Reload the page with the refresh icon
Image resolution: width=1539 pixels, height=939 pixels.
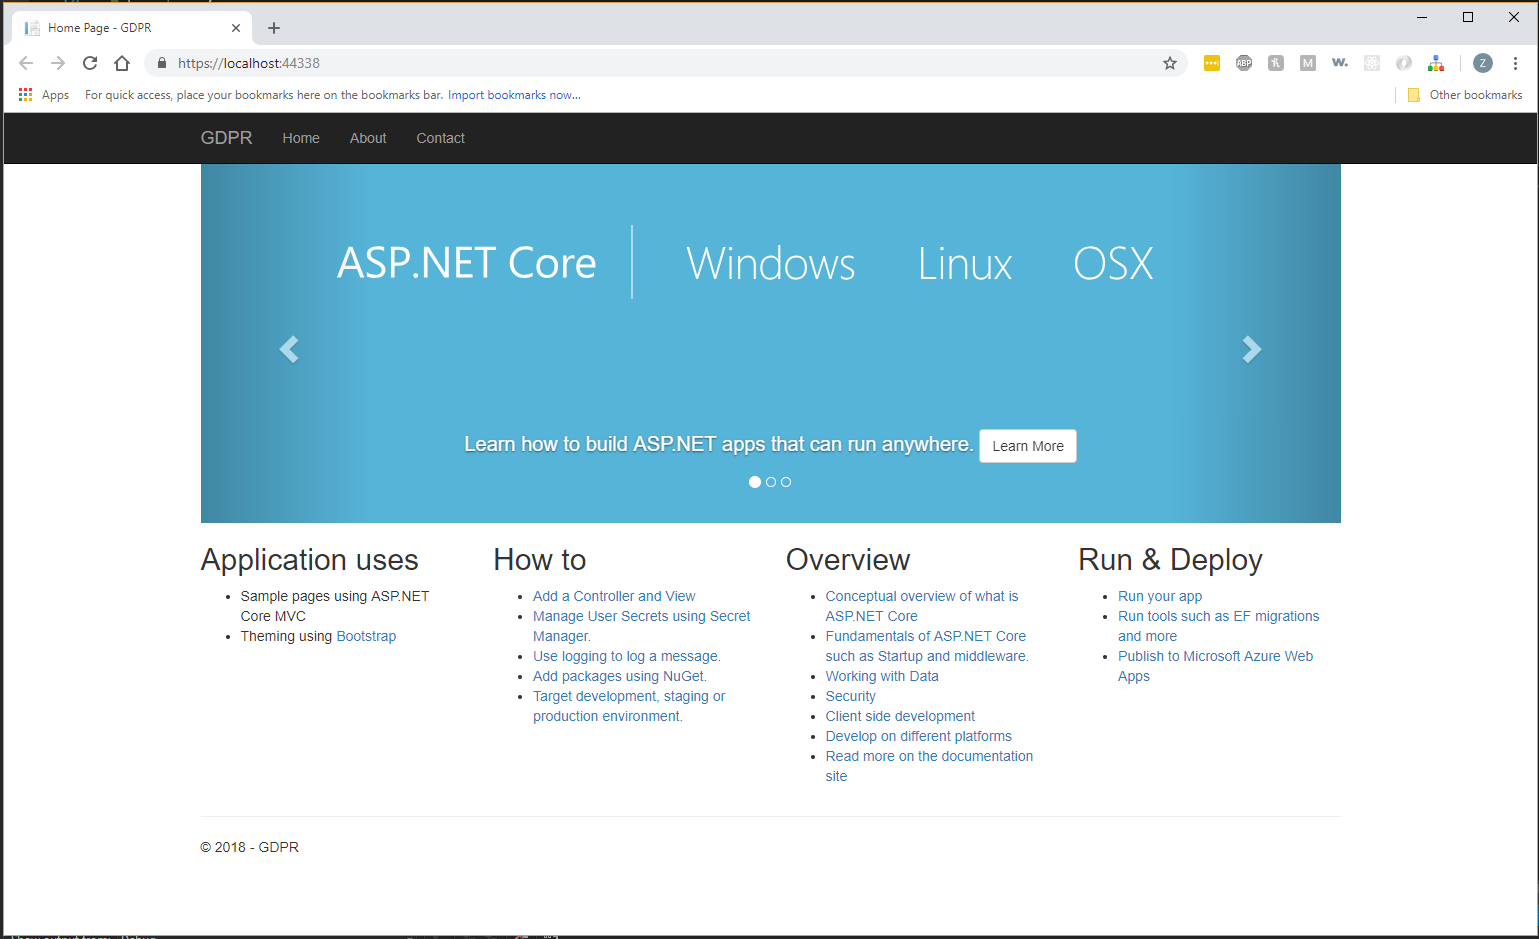(x=90, y=63)
